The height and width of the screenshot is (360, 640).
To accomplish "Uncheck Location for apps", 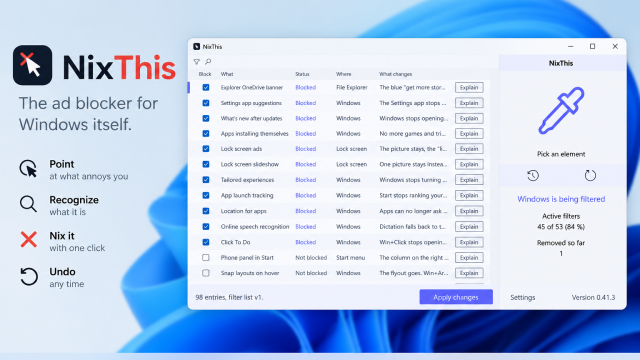I will pyautogui.click(x=206, y=211).
